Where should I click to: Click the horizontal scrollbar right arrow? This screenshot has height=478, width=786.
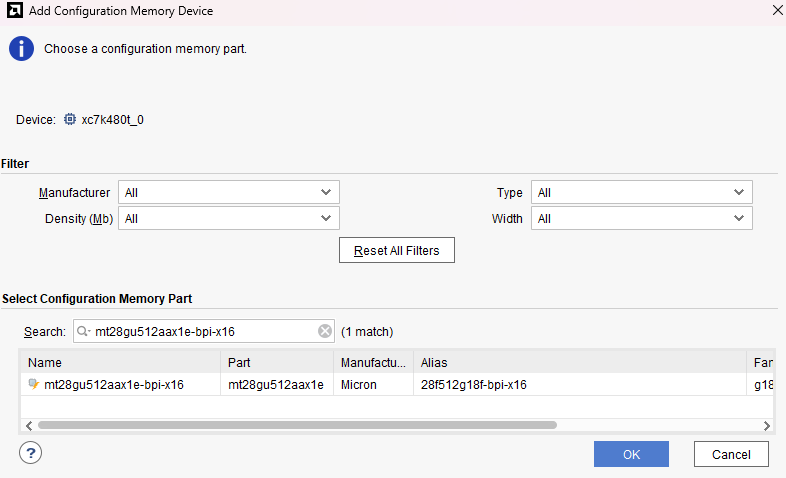pos(767,425)
